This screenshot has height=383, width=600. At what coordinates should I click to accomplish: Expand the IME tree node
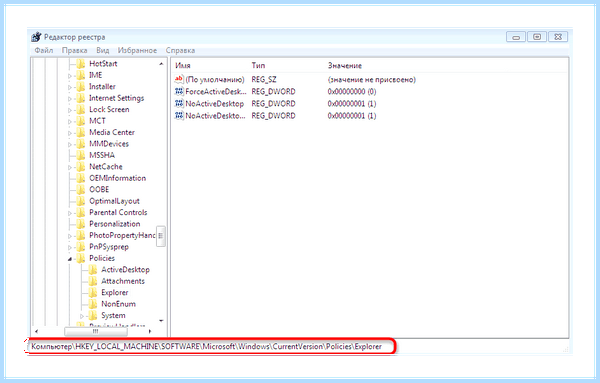point(70,76)
